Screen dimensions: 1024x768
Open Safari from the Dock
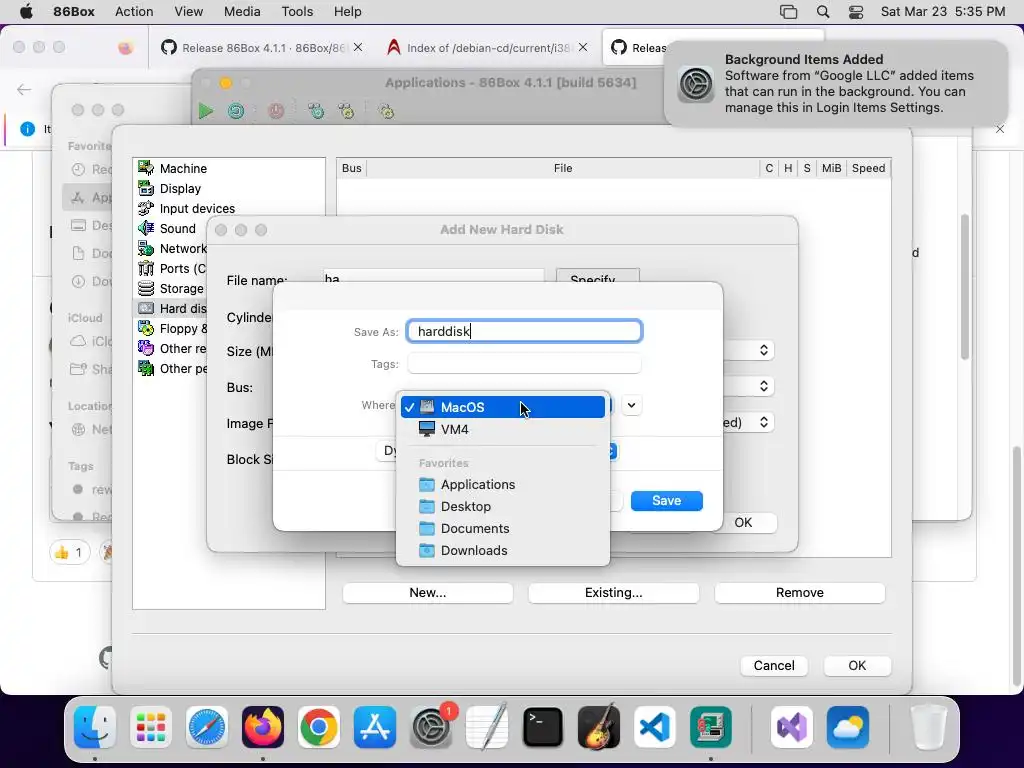click(207, 727)
